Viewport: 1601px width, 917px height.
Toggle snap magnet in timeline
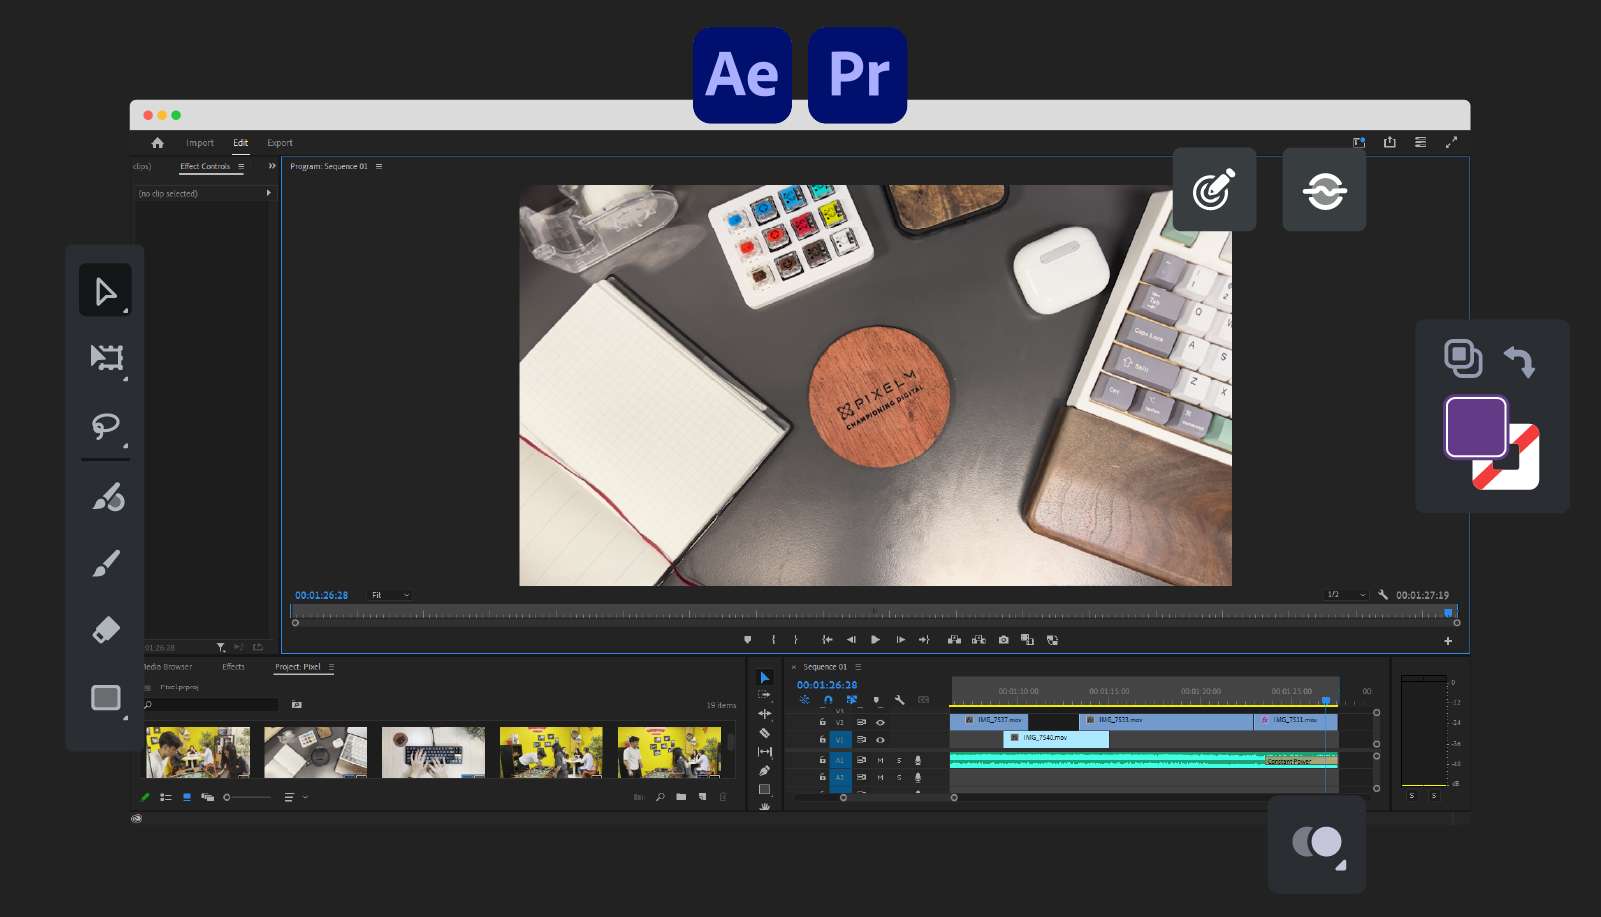828,700
